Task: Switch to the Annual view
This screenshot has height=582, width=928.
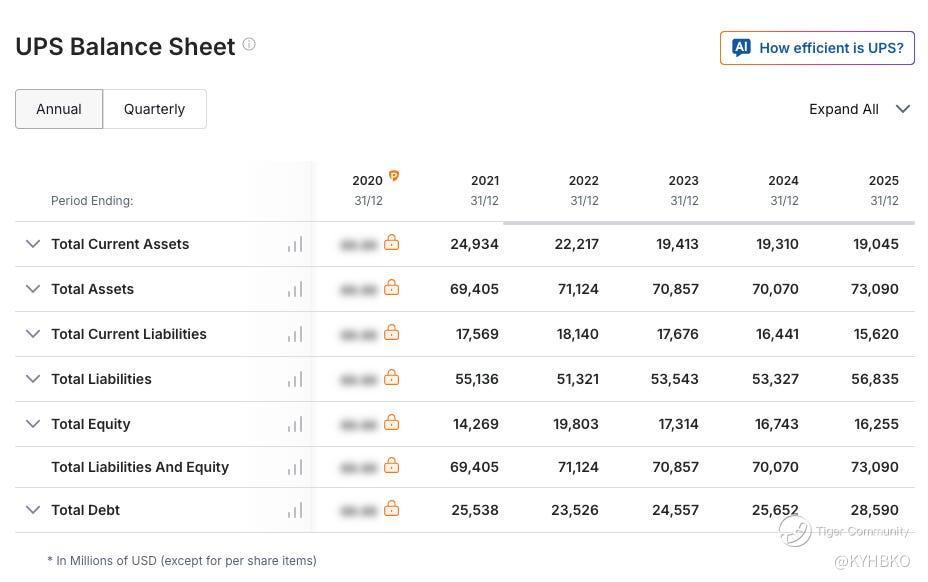Action: pyautogui.click(x=59, y=109)
